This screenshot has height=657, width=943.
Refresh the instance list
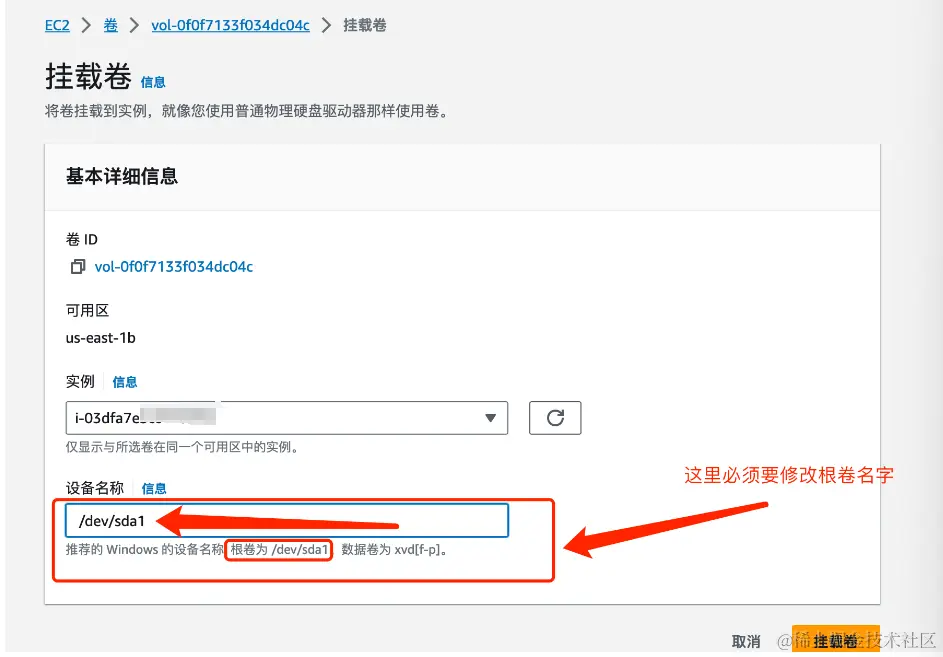(x=555, y=418)
